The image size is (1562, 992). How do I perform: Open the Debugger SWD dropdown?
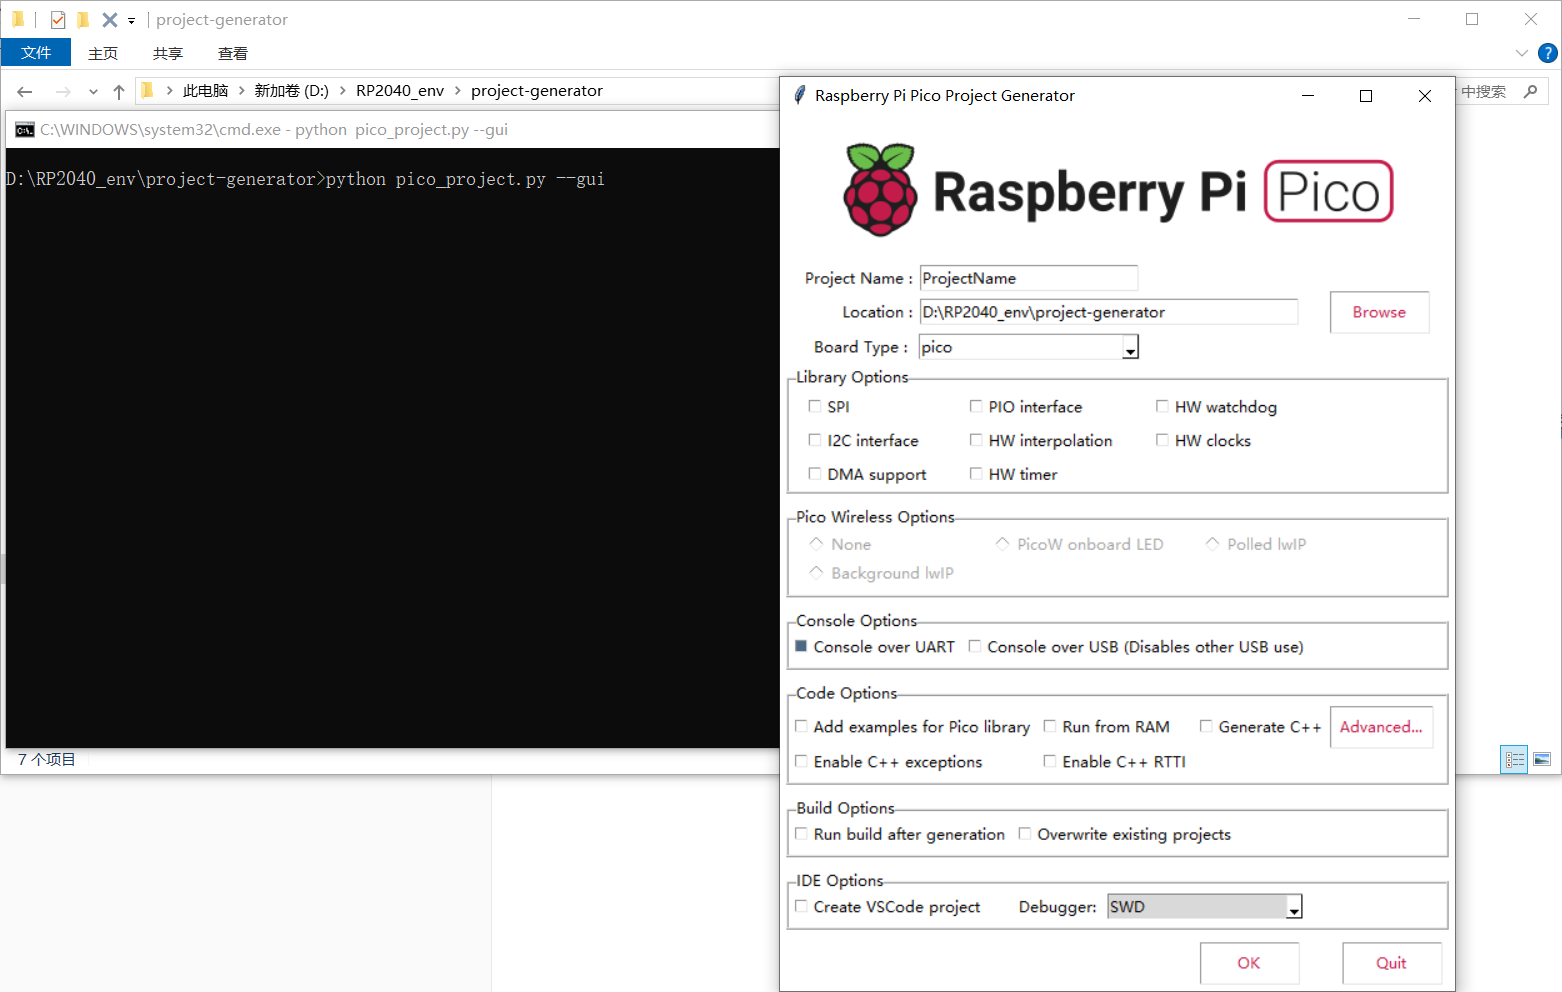point(1294,907)
